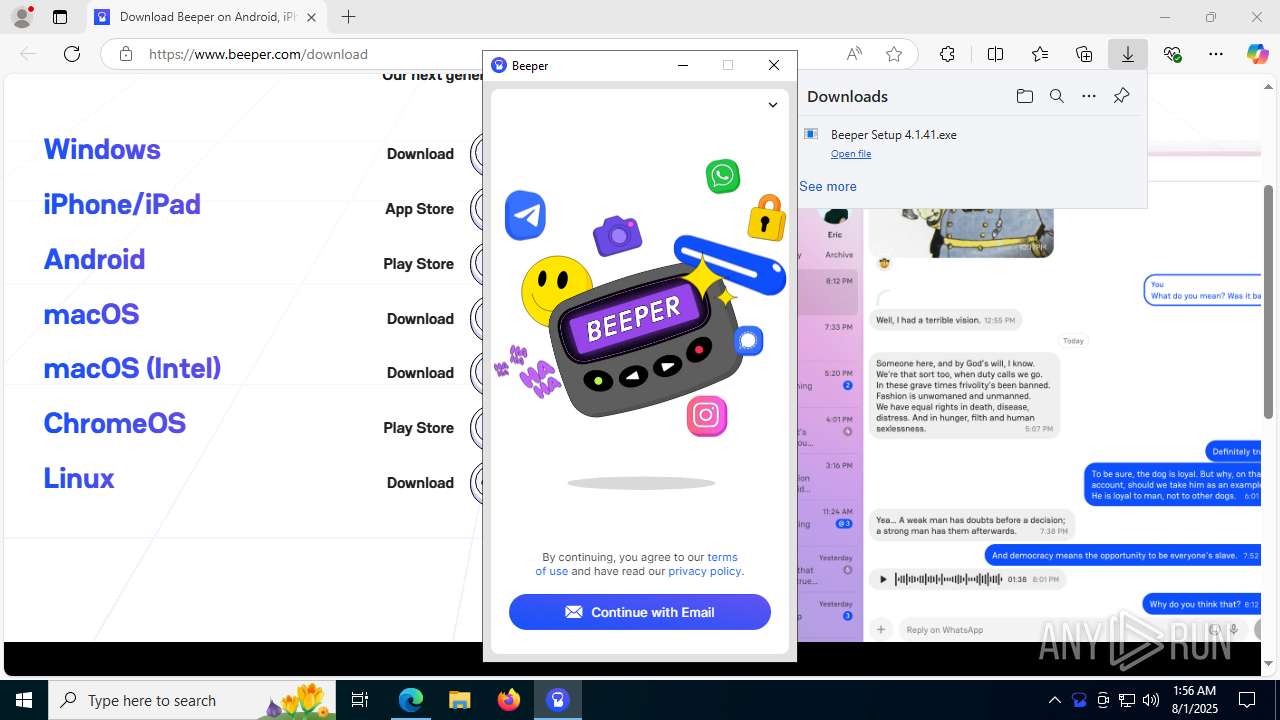Image resolution: width=1280 pixels, height=720 pixels.
Task: View site information lock icon
Action: tap(126, 54)
